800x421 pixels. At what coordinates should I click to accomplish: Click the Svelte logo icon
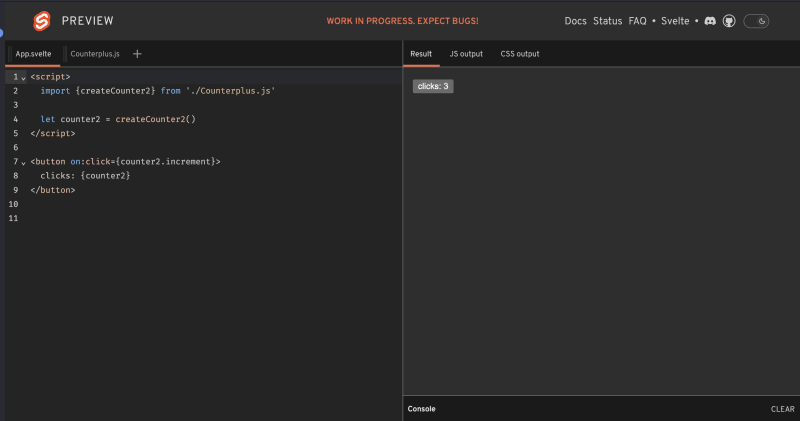[x=42, y=21]
